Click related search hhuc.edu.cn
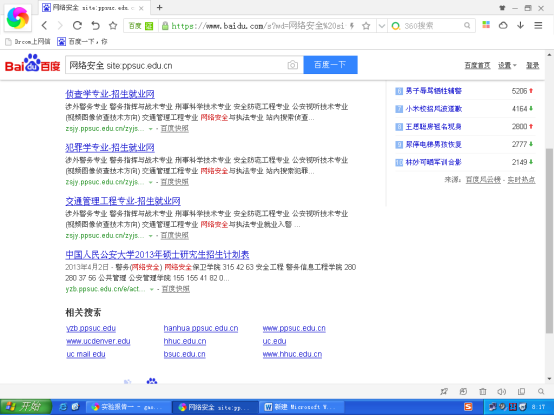Viewport: 554px width, 416px height. [x=185, y=341]
